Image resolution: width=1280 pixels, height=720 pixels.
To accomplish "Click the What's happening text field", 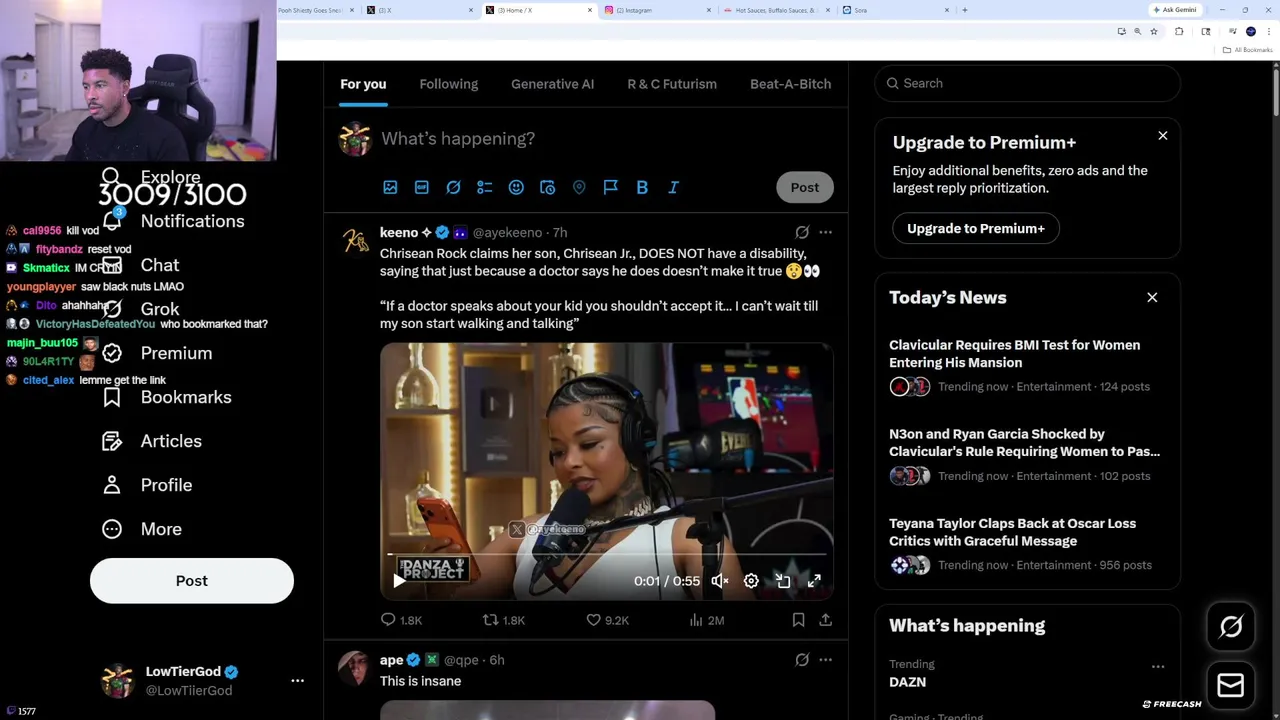I will coord(458,139).
